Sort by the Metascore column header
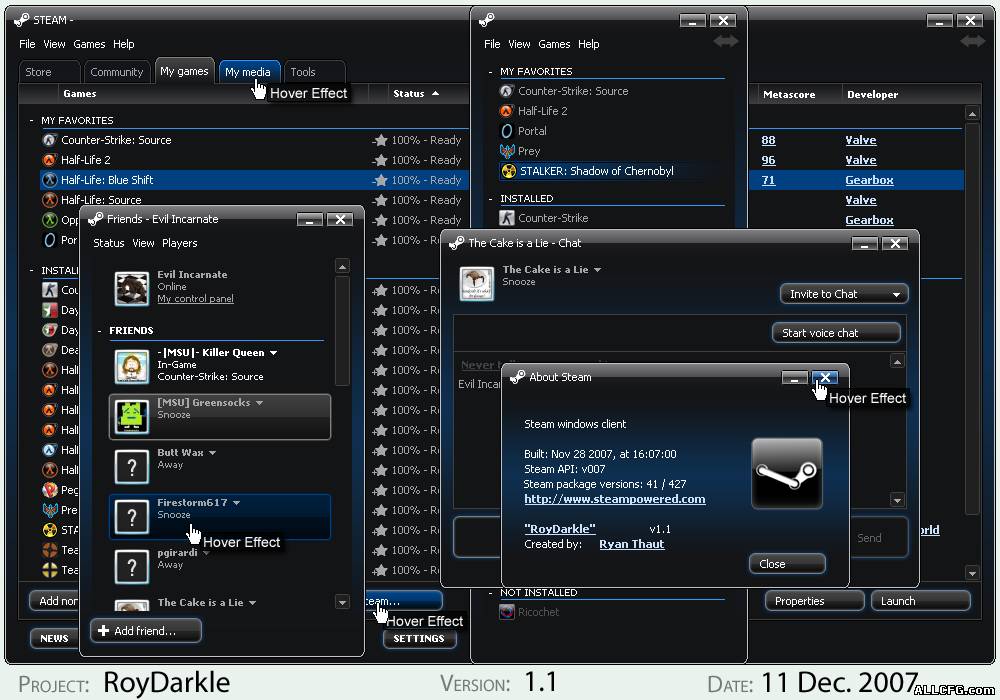This screenshot has height=700, width=1000. (789, 94)
